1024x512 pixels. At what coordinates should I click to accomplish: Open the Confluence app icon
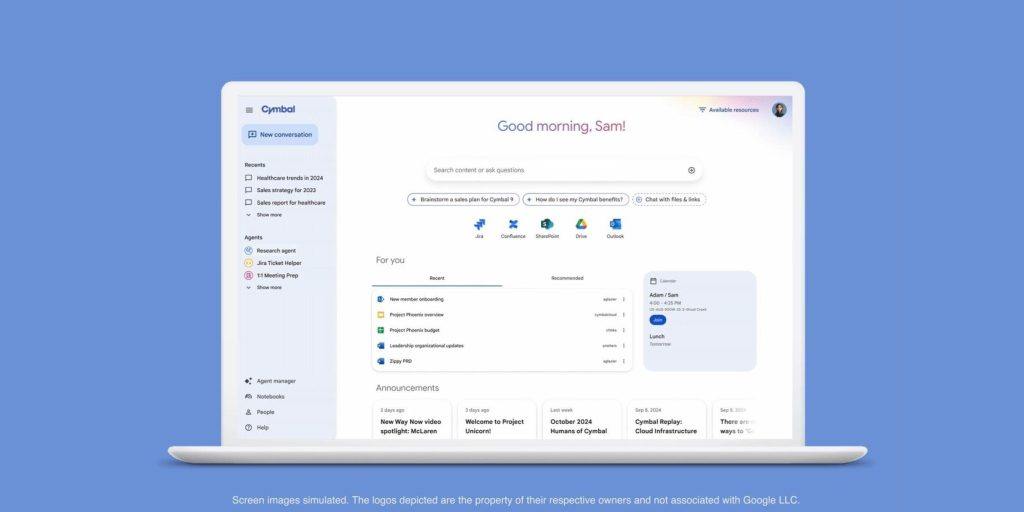point(513,225)
